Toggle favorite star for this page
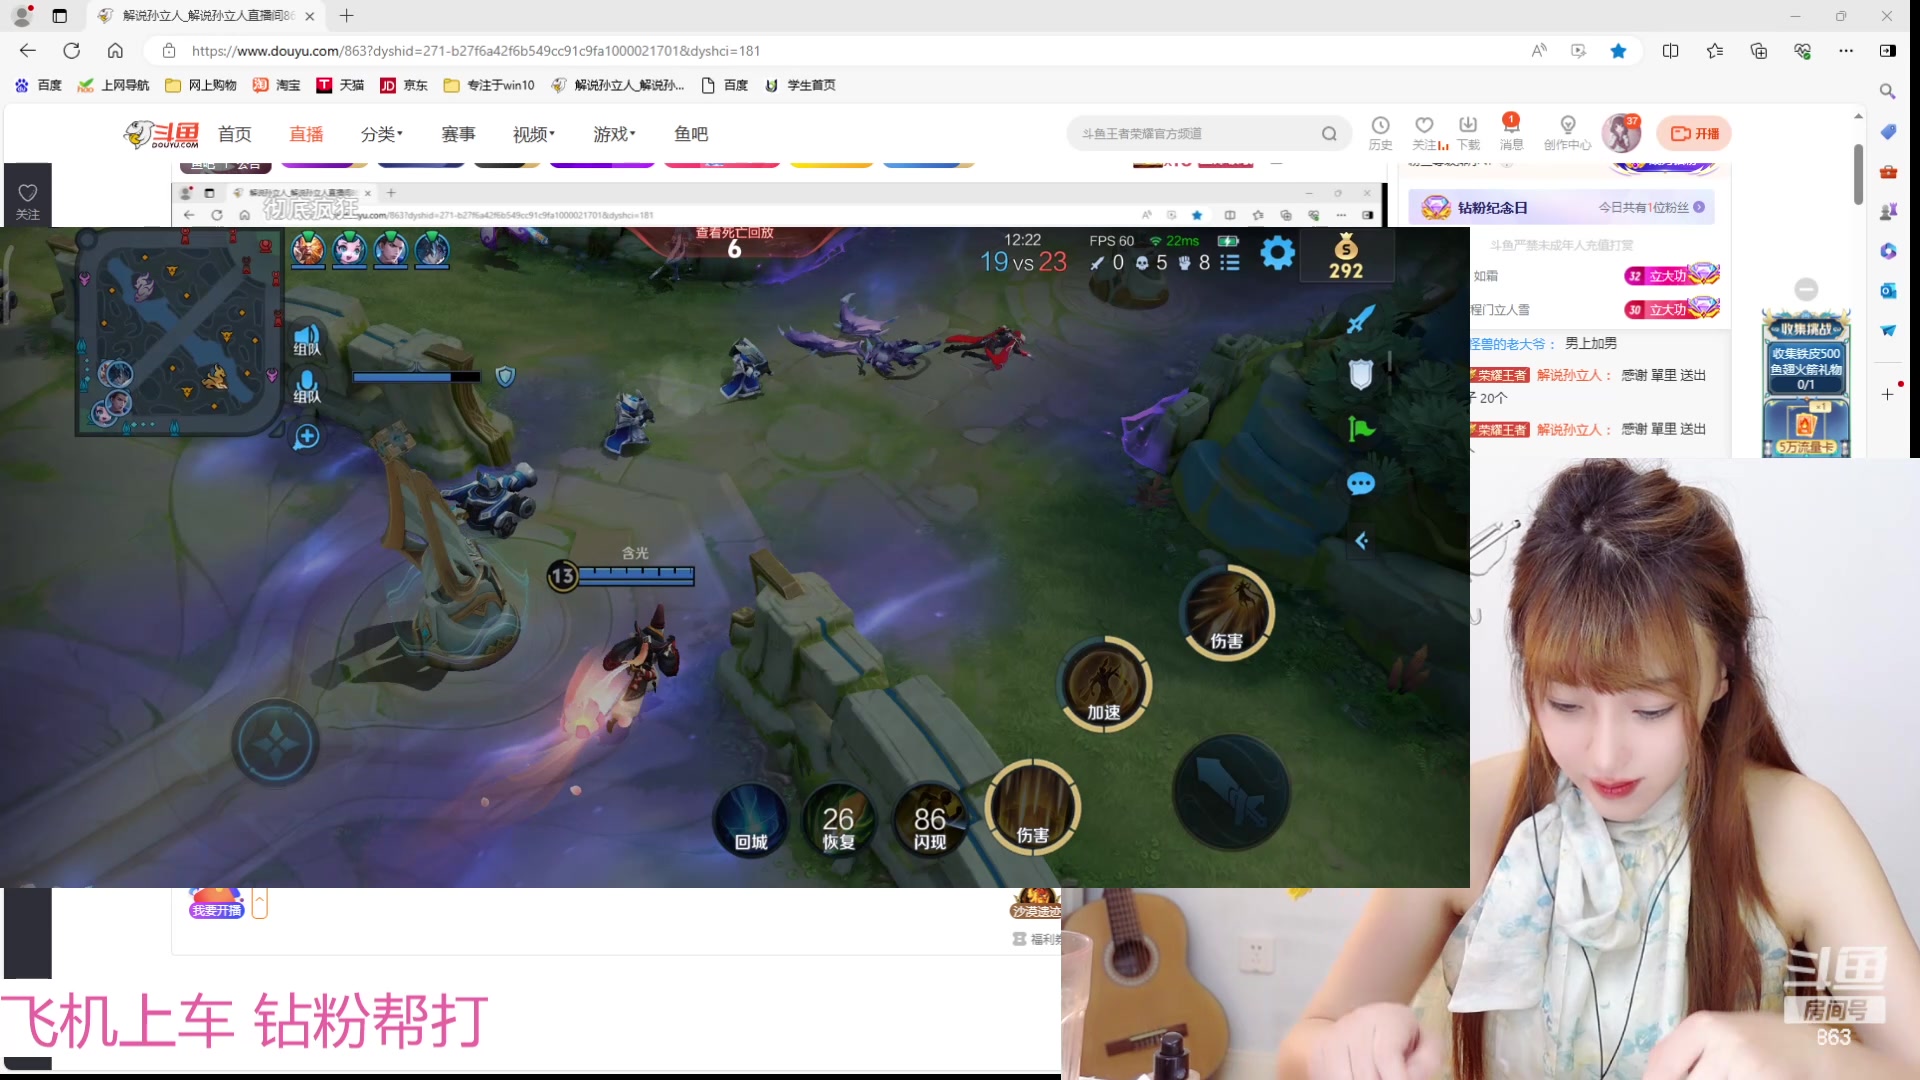 click(1618, 51)
